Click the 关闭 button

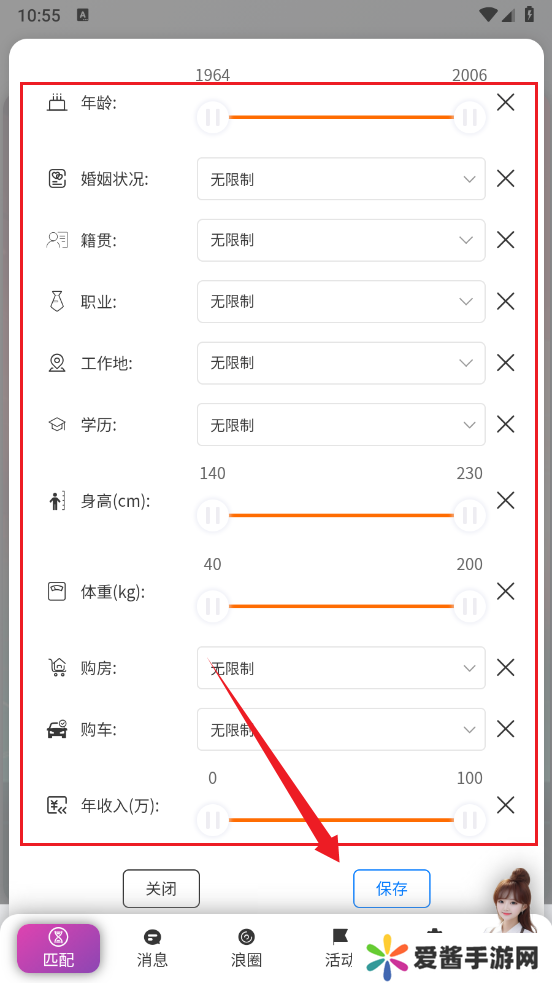pos(161,888)
